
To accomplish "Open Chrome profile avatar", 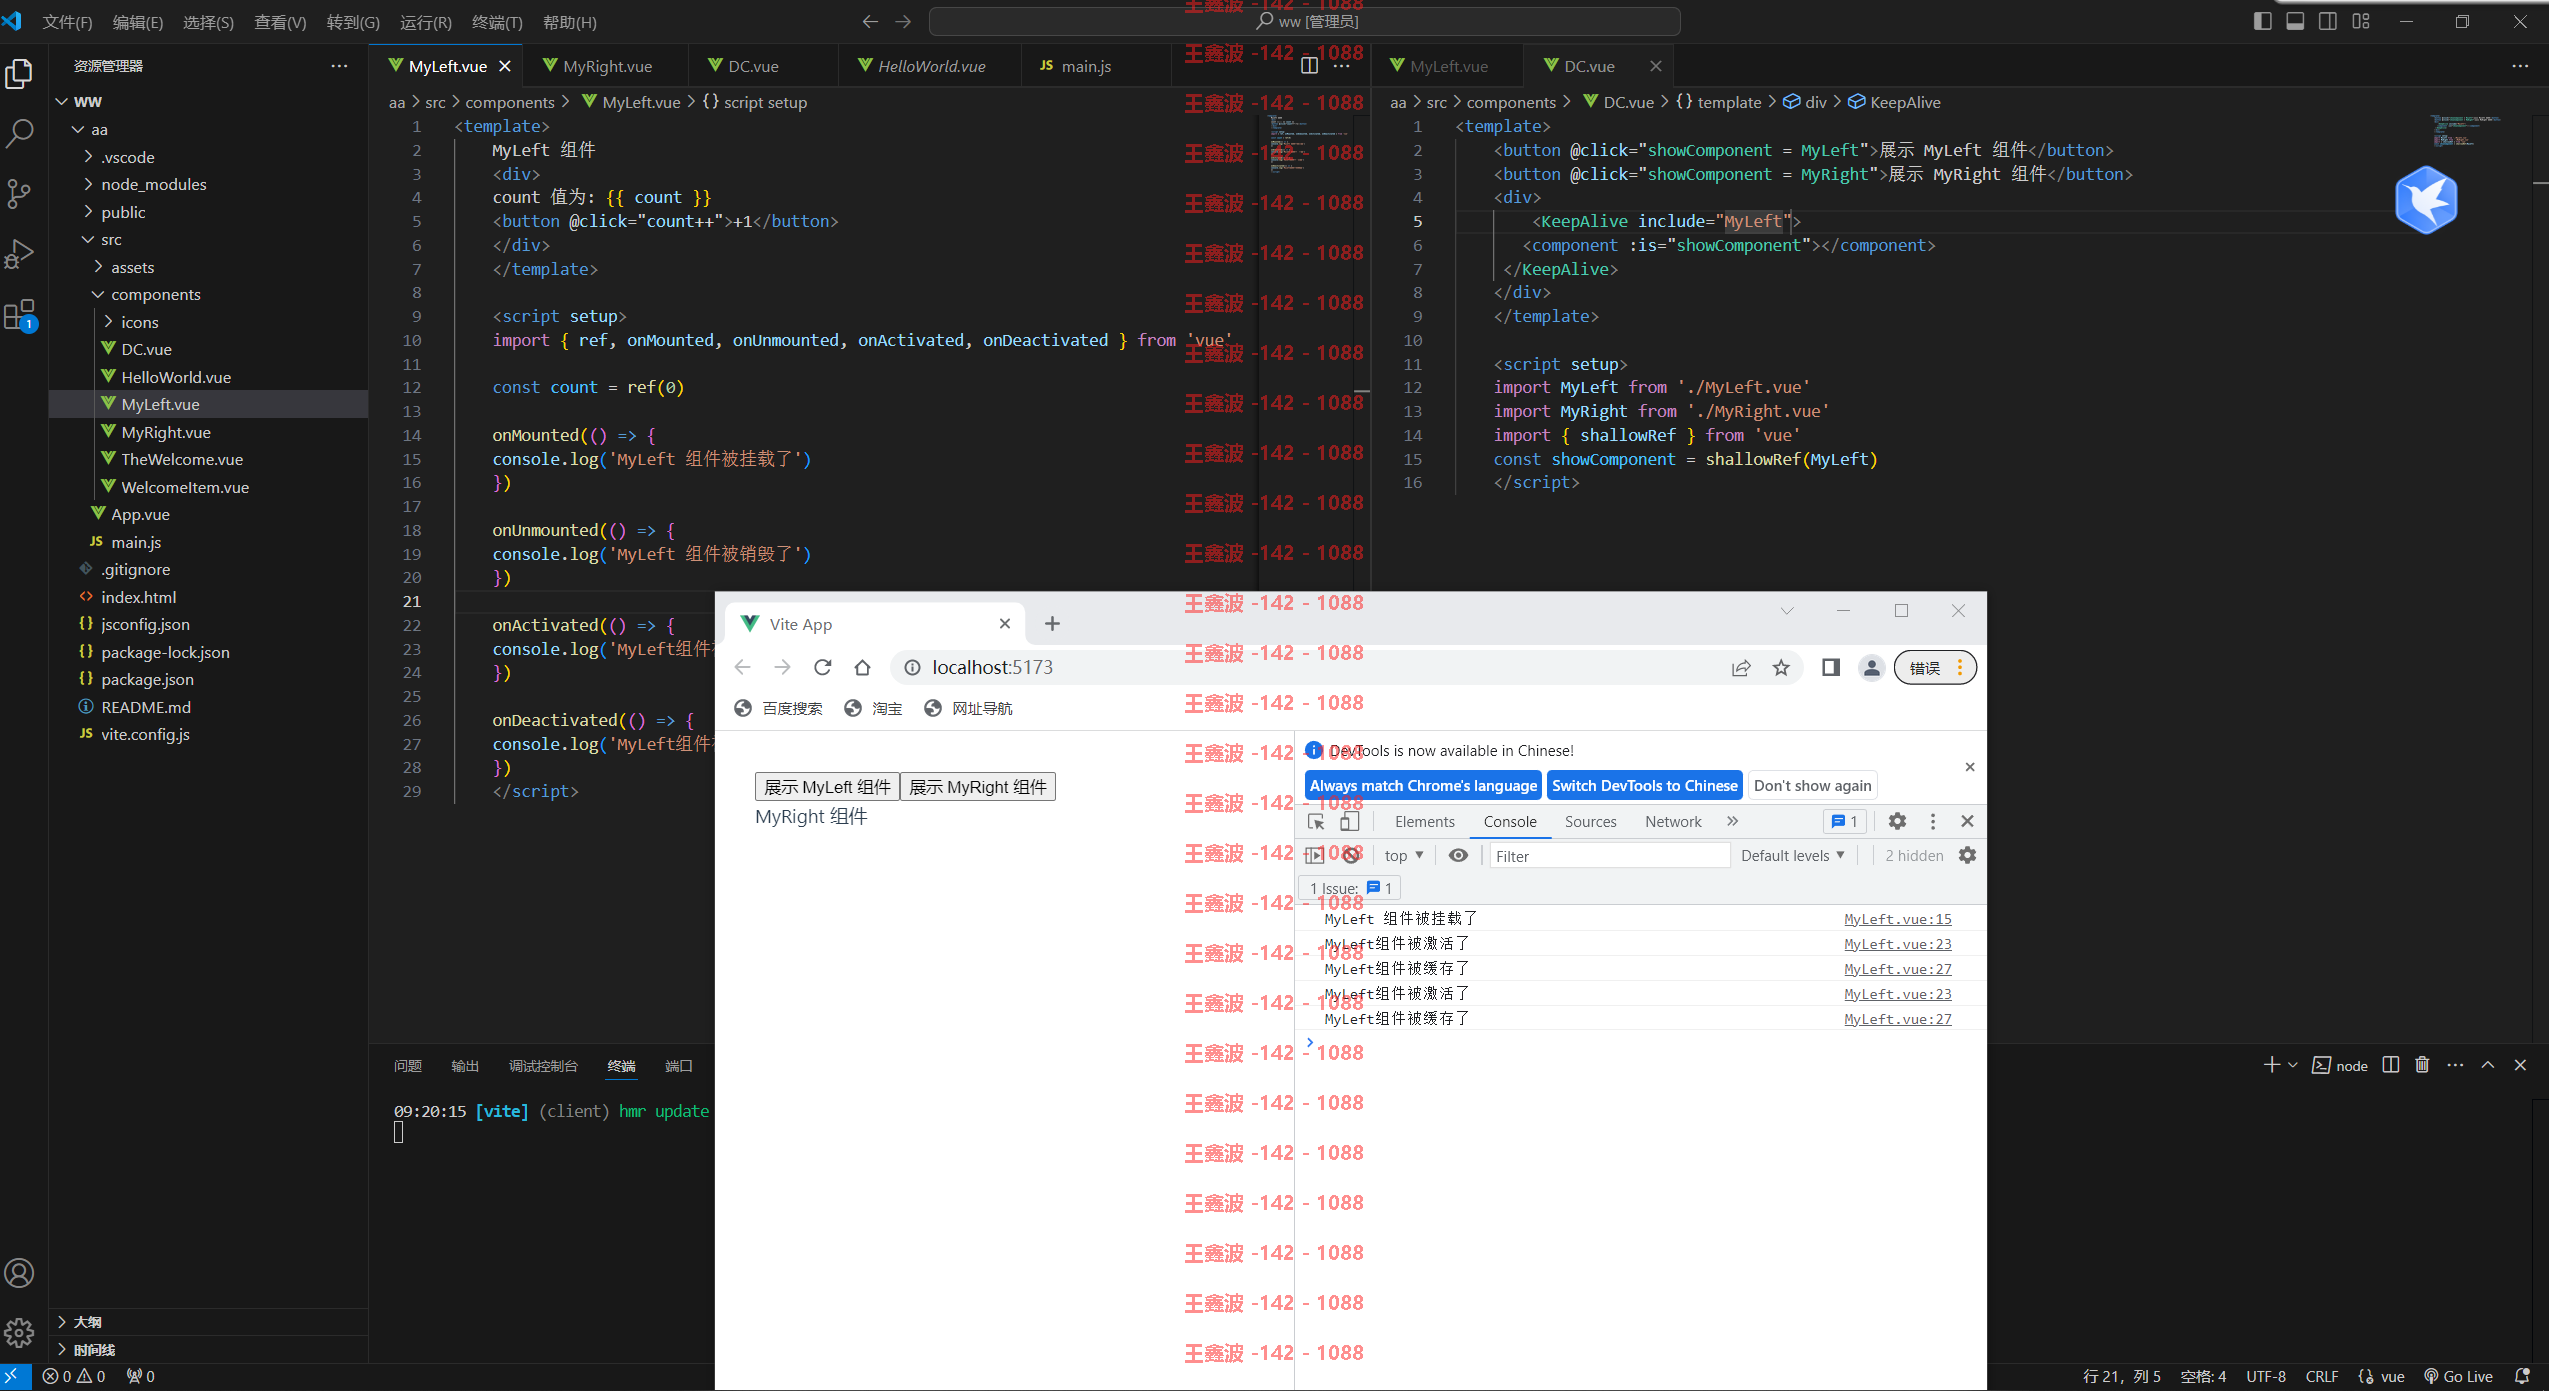I will [x=1871, y=667].
